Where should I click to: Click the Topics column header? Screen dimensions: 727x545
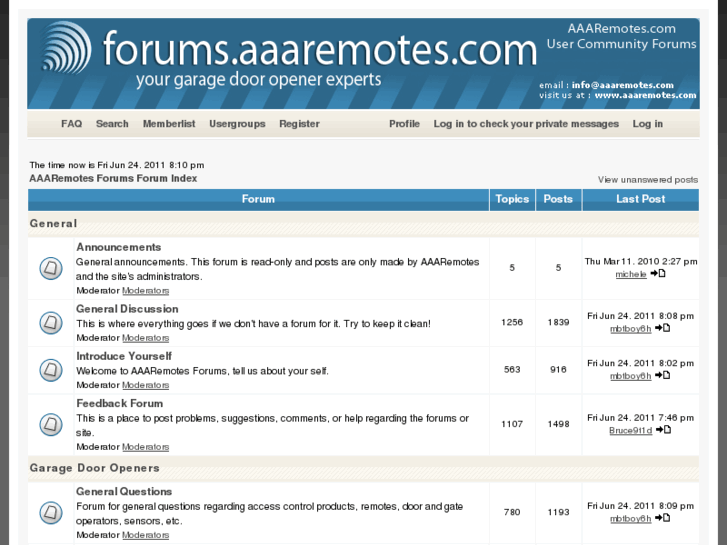pyautogui.click(x=512, y=199)
